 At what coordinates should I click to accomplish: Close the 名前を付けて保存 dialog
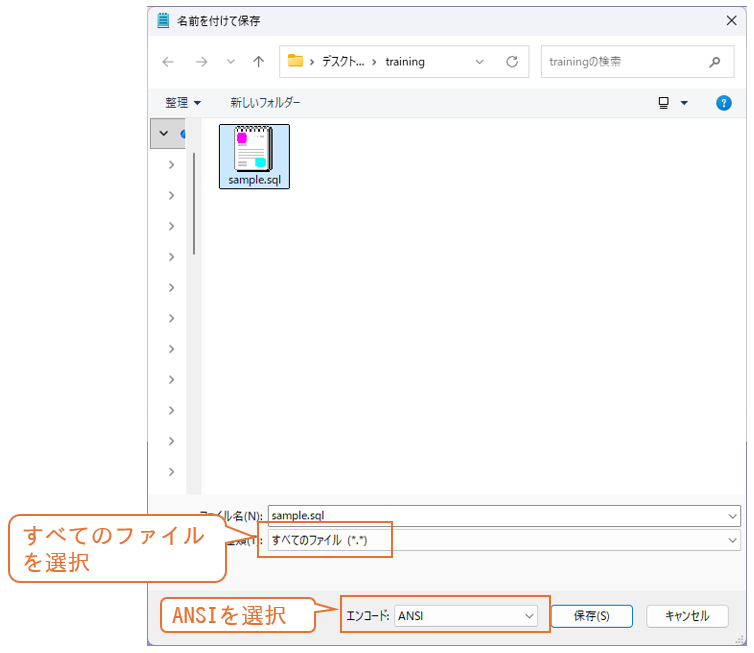[731, 21]
